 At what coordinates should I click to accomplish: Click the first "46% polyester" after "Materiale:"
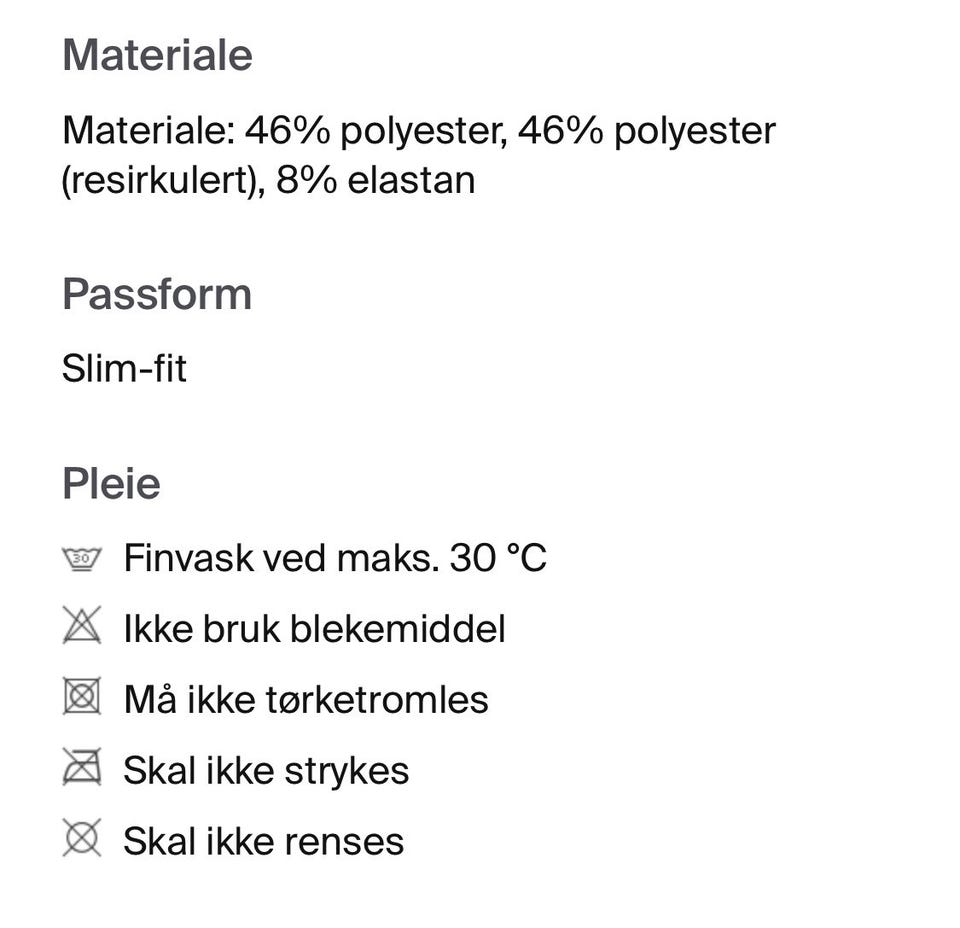click(374, 131)
